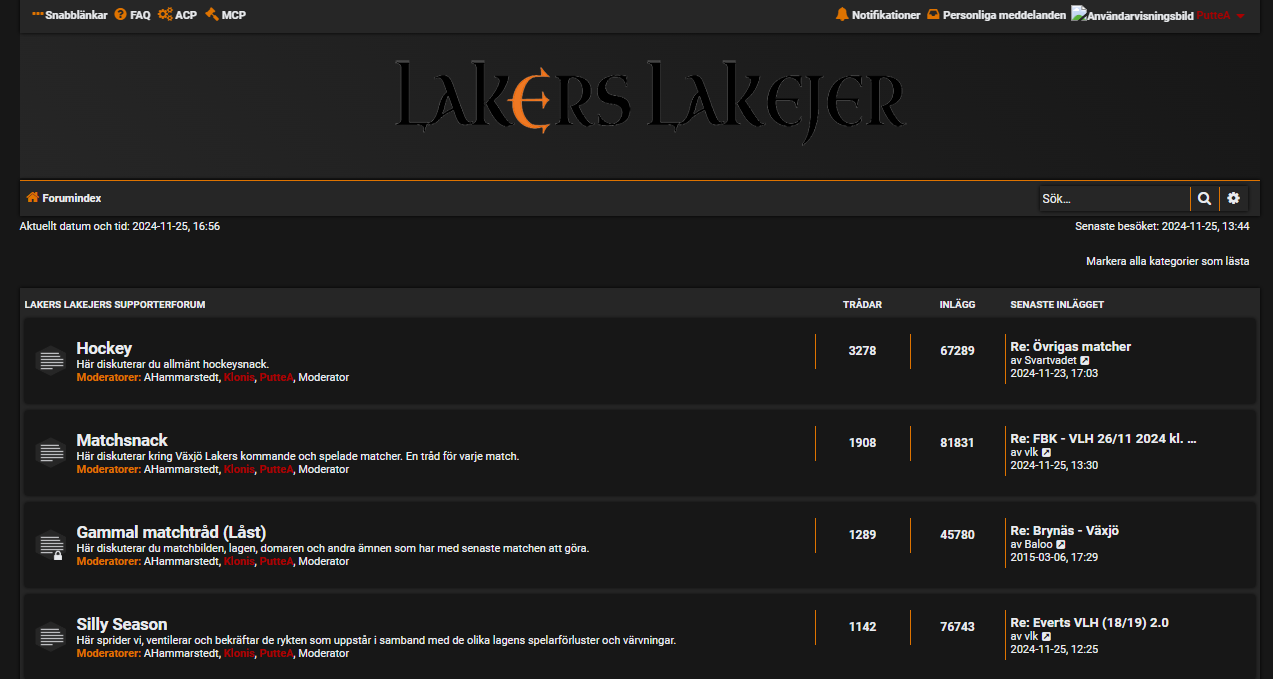Open Lakers Lakejers Supporterforum category heading
This screenshot has height=679, width=1273.
[115, 304]
